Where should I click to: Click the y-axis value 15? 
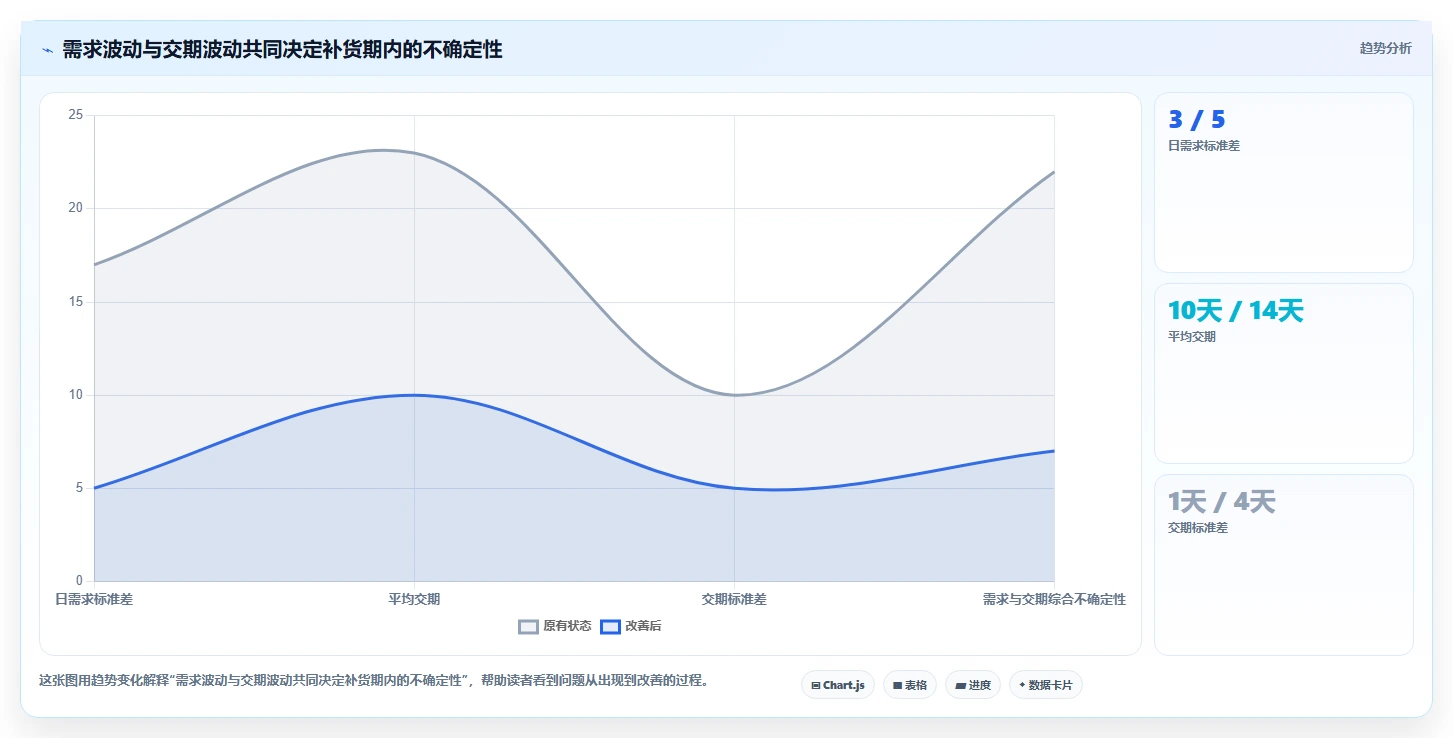(x=75, y=302)
